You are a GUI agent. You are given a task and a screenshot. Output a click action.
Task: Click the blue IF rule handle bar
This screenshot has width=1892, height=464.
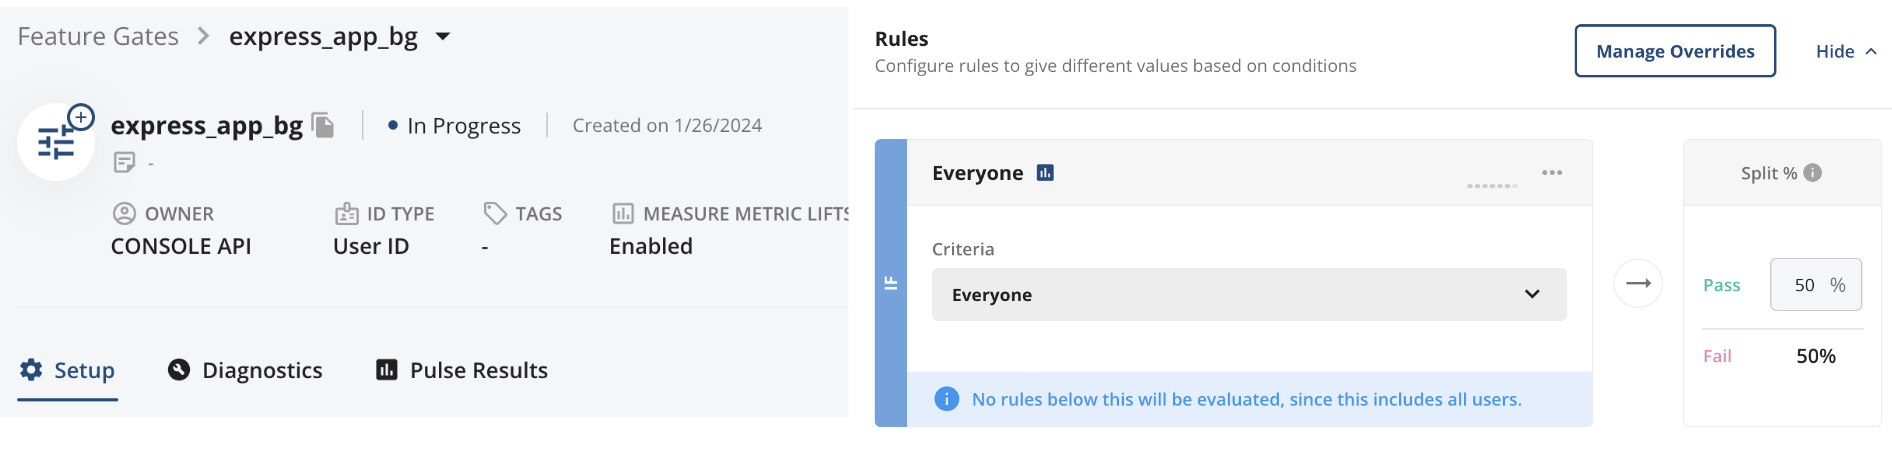(891, 283)
